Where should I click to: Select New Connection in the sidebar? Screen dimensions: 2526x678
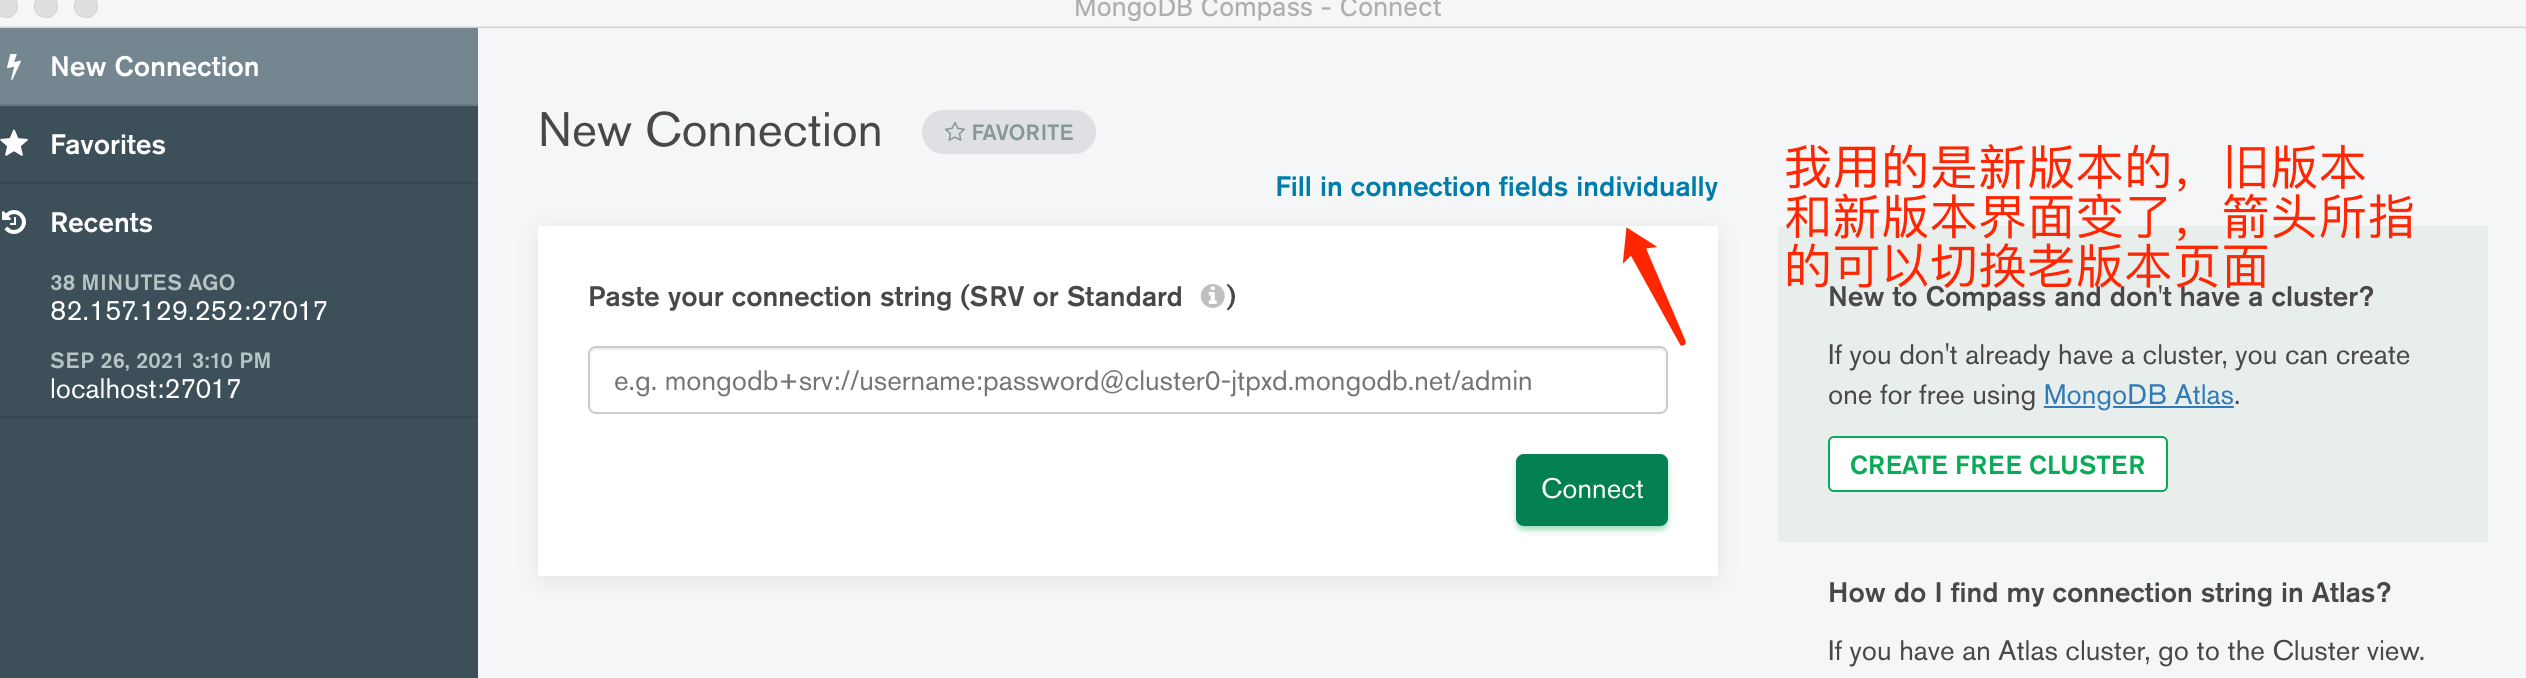(154, 66)
